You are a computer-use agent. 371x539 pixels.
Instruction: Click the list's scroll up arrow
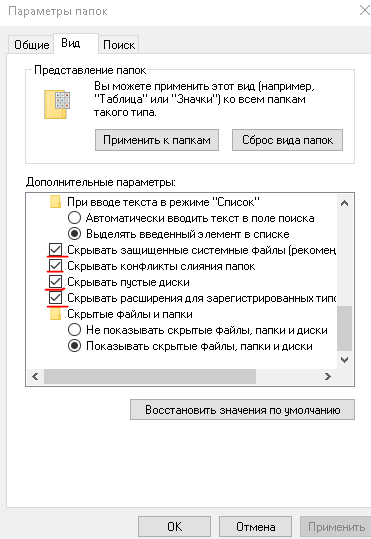pyautogui.click(x=344, y=203)
